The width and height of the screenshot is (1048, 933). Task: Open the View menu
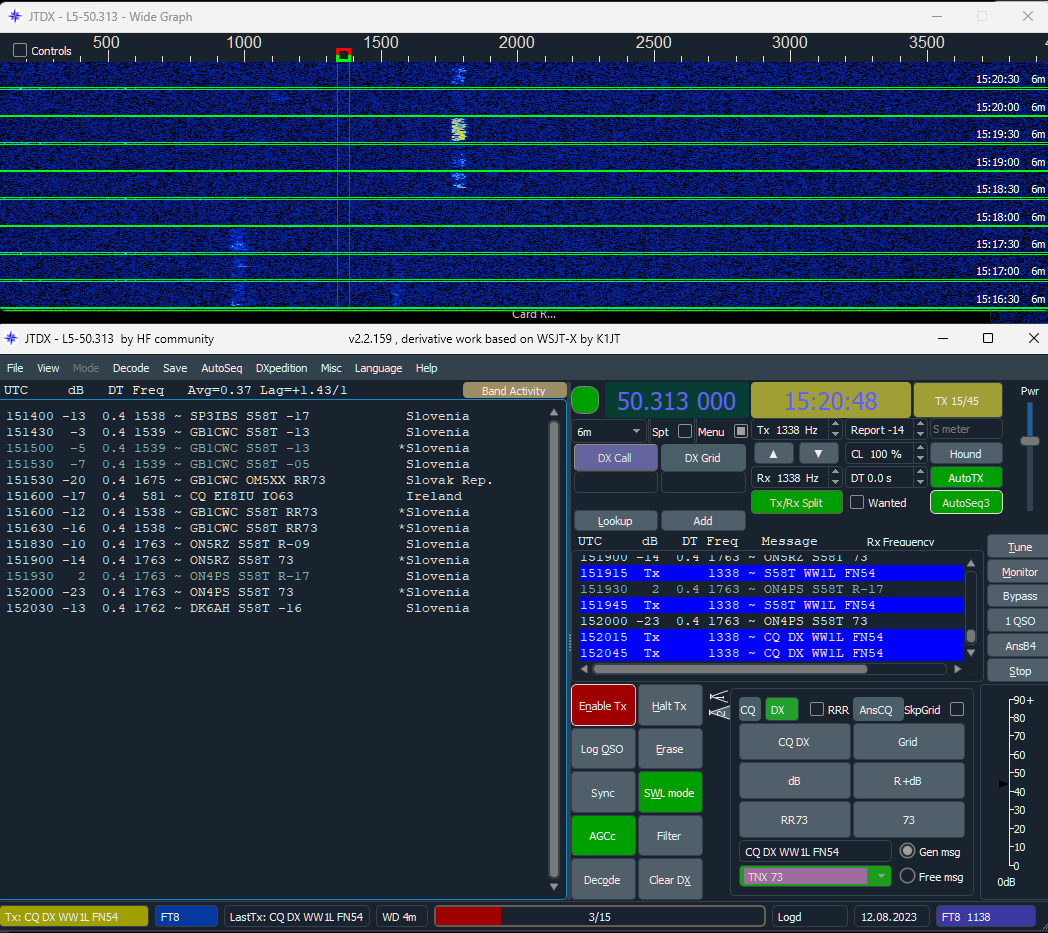48,368
